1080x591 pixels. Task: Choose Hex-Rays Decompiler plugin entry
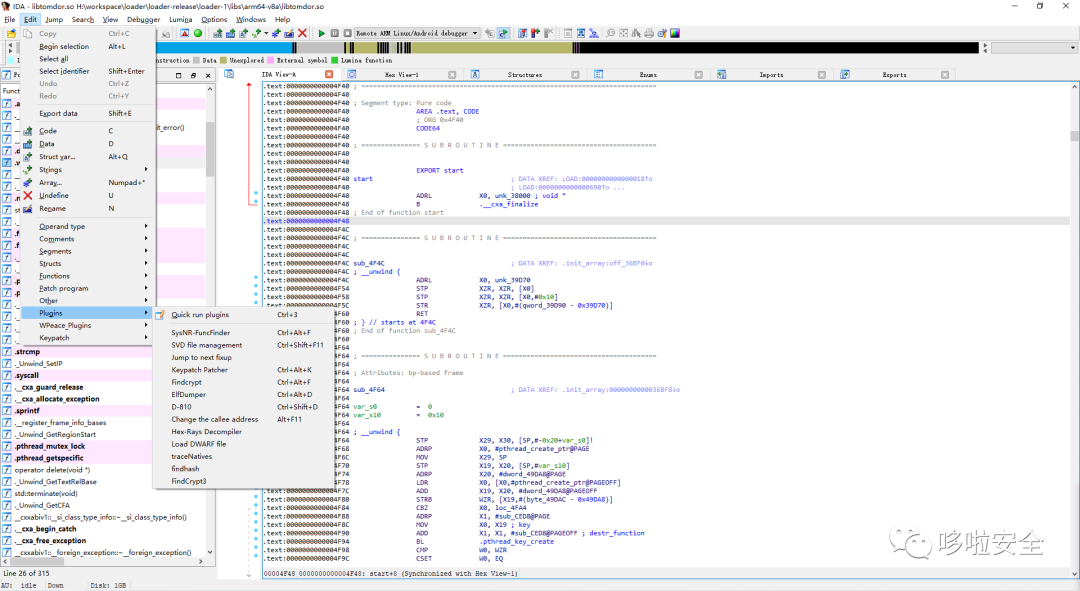pyautogui.click(x=206, y=432)
